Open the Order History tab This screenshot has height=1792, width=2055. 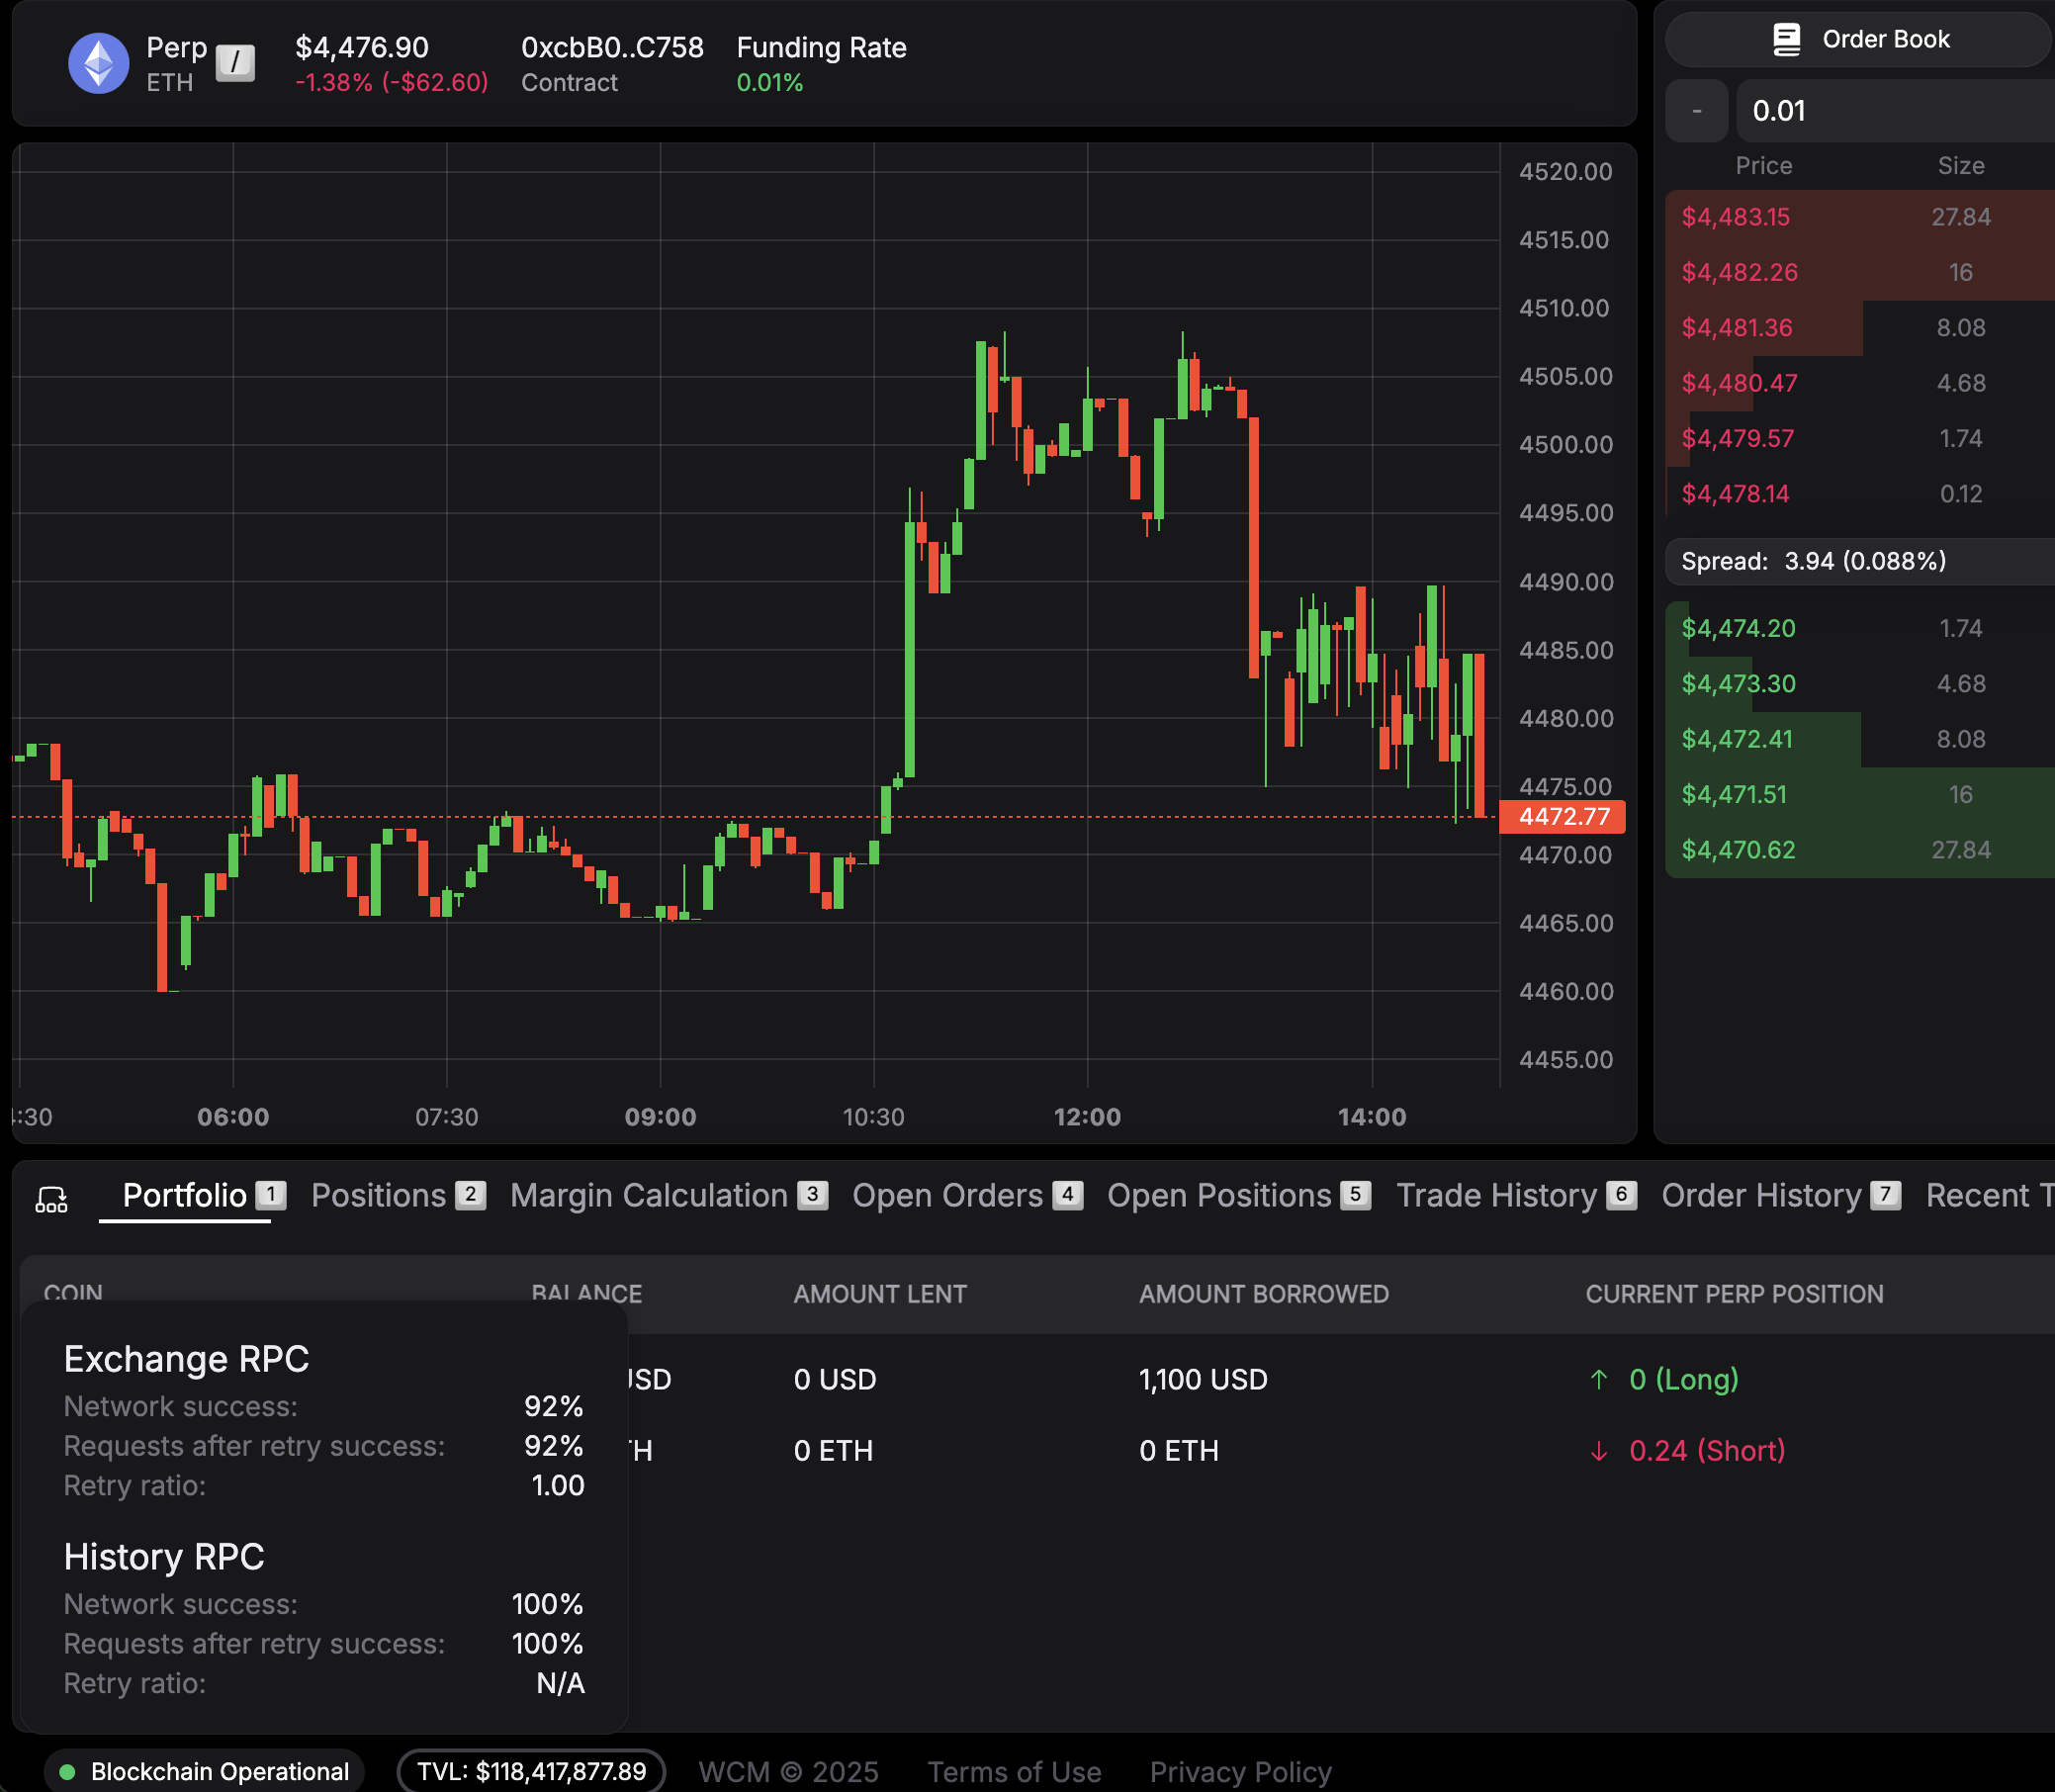click(1761, 1196)
